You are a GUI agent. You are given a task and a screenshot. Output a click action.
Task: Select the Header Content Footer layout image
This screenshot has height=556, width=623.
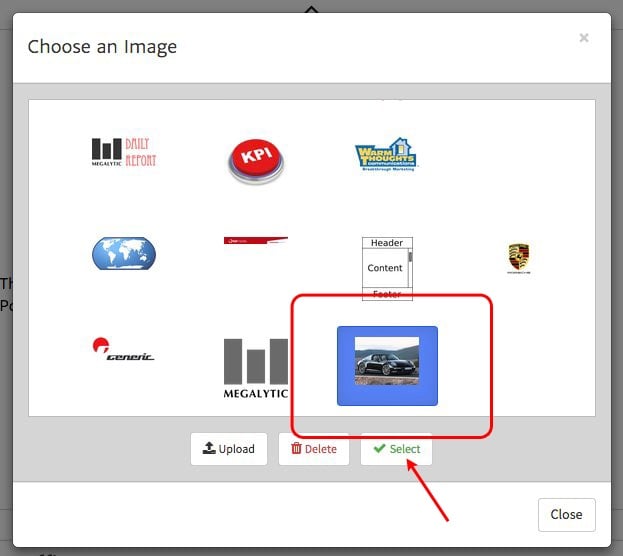click(387, 269)
